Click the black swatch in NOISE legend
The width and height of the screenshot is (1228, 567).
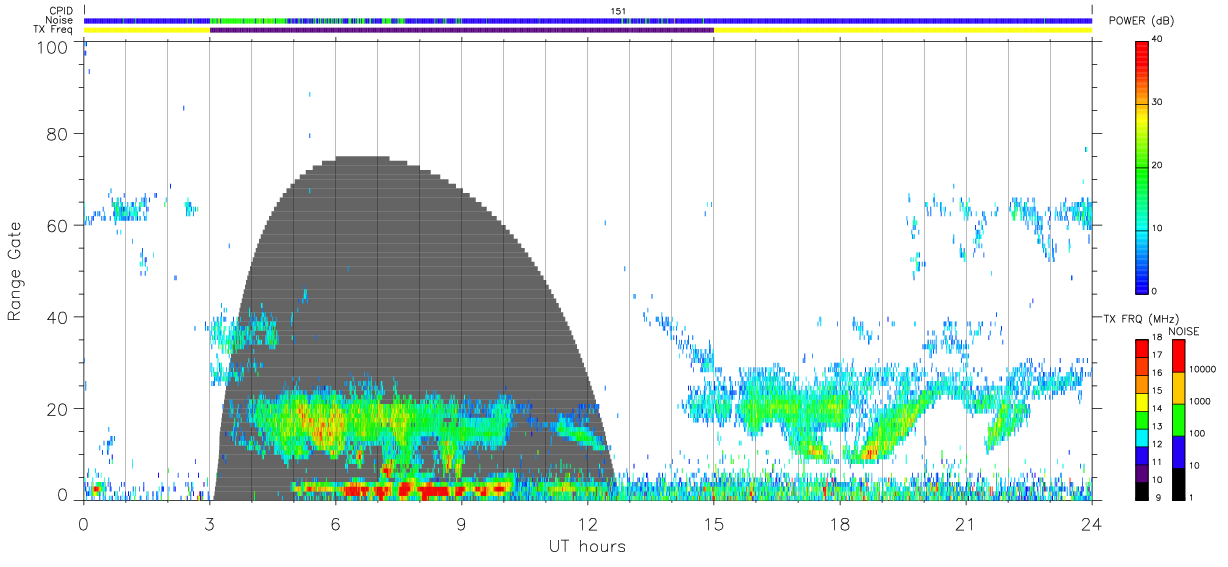1177,484
